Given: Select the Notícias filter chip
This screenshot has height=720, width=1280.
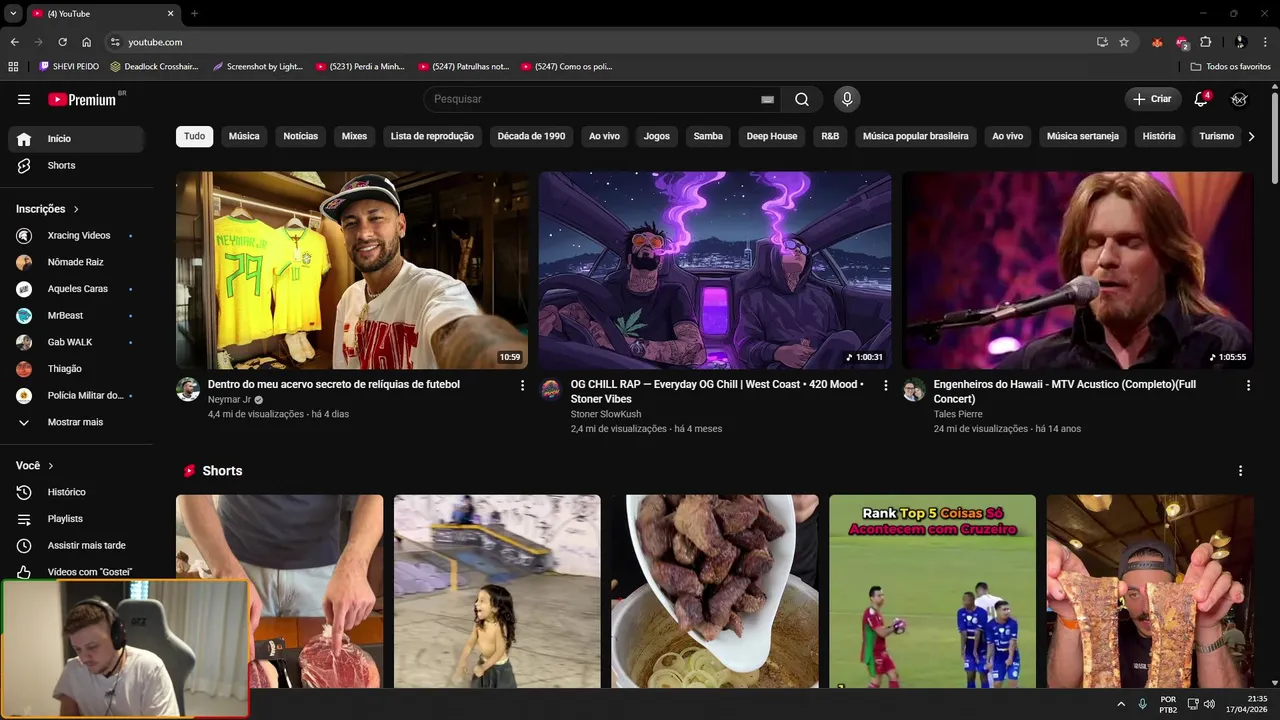Looking at the screenshot, I should pyautogui.click(x=301, y=136).
